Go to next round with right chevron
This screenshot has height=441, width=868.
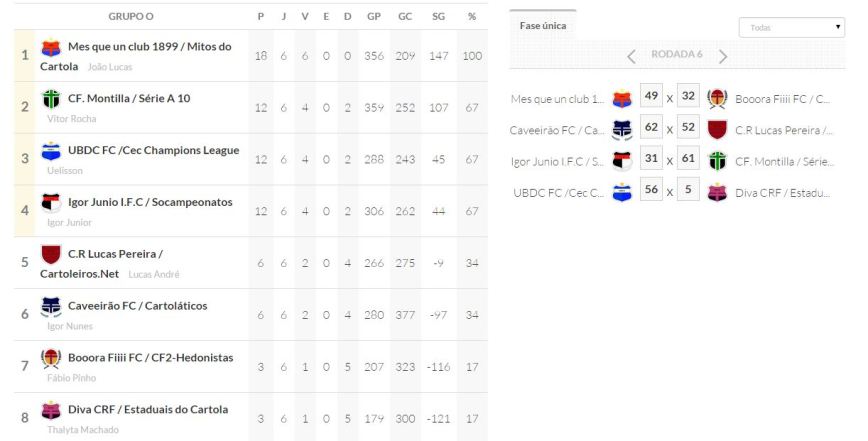click(x=723, y=56)
